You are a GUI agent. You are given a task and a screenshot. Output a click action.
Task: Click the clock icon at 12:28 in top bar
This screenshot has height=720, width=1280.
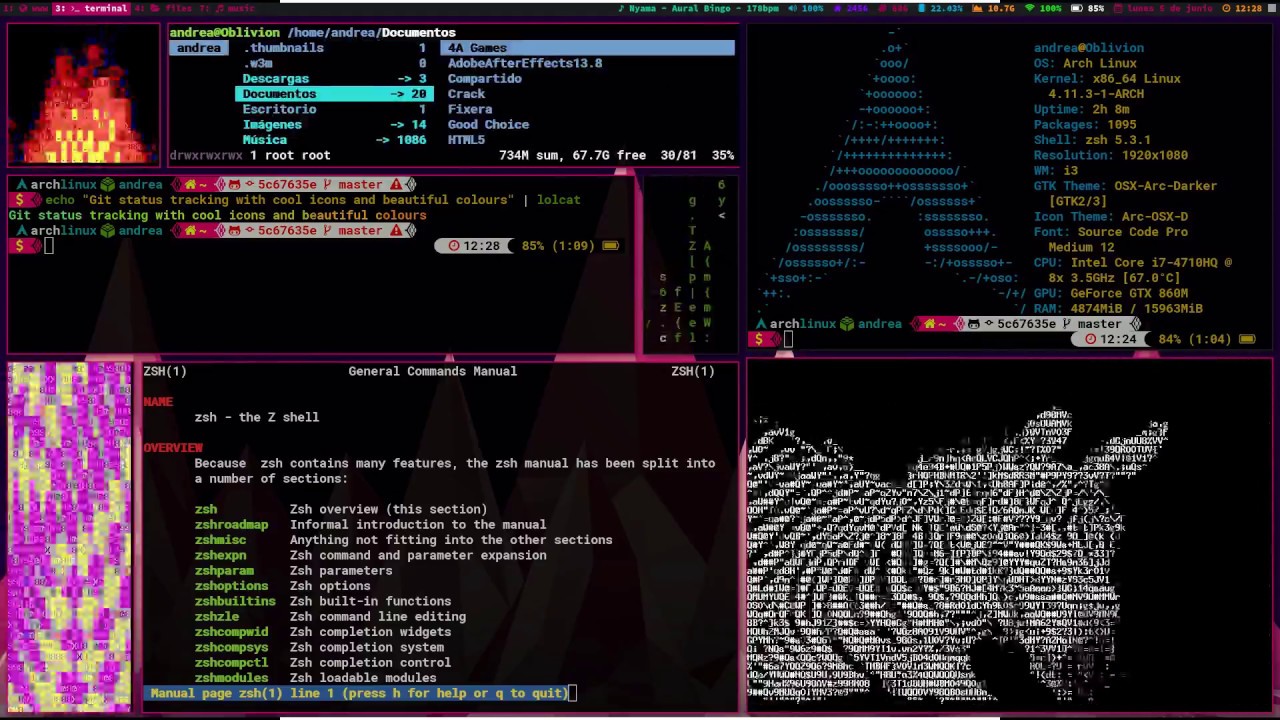coord(1227,8)
